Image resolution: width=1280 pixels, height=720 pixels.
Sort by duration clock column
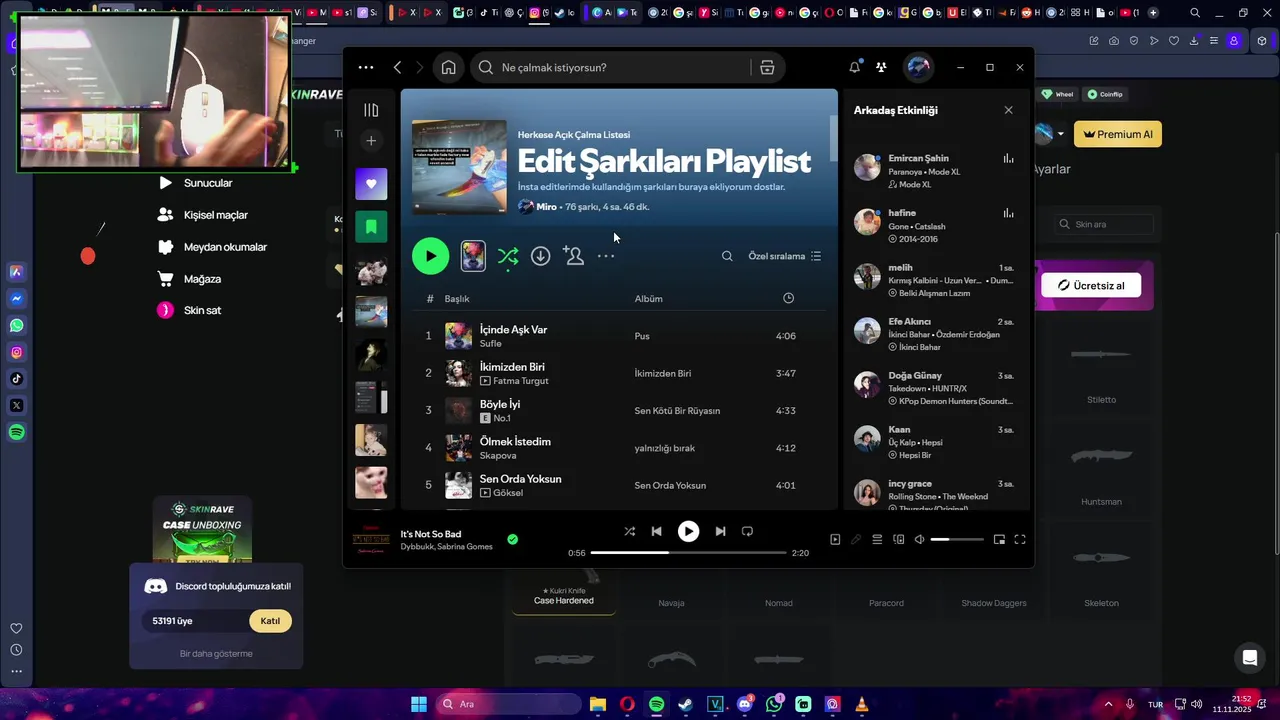tap(788, 298)
